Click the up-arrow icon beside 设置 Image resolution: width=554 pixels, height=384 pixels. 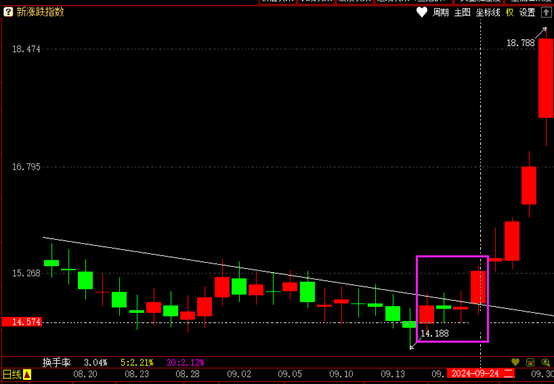[x=546, y=13]
